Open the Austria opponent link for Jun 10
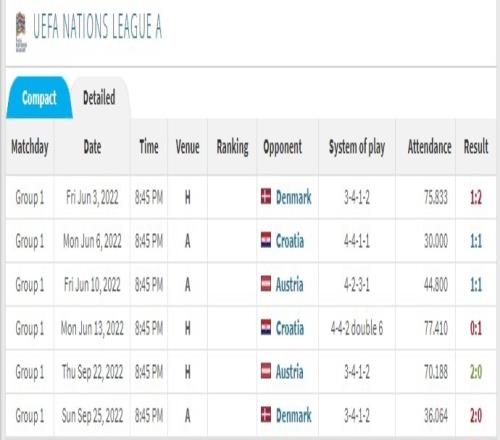The image size is (500, 440). (289, 285)
